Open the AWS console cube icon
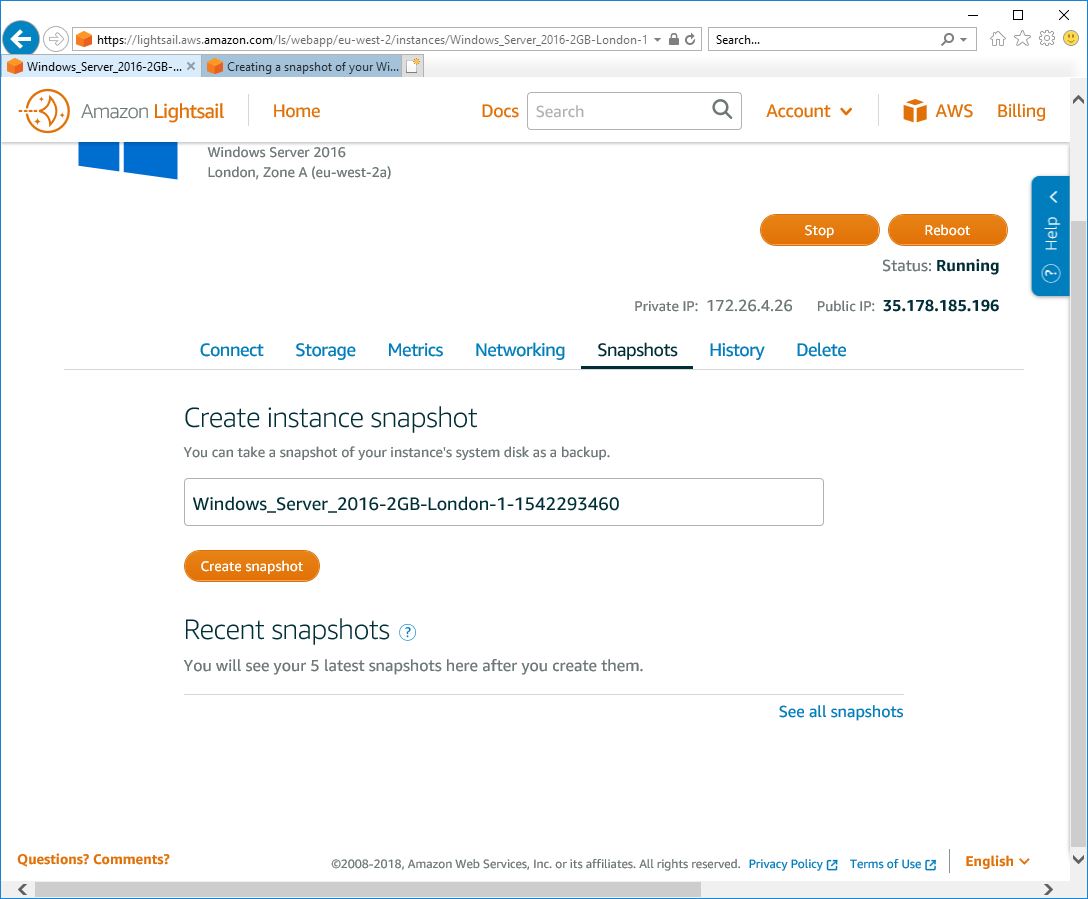 [915, 111]
